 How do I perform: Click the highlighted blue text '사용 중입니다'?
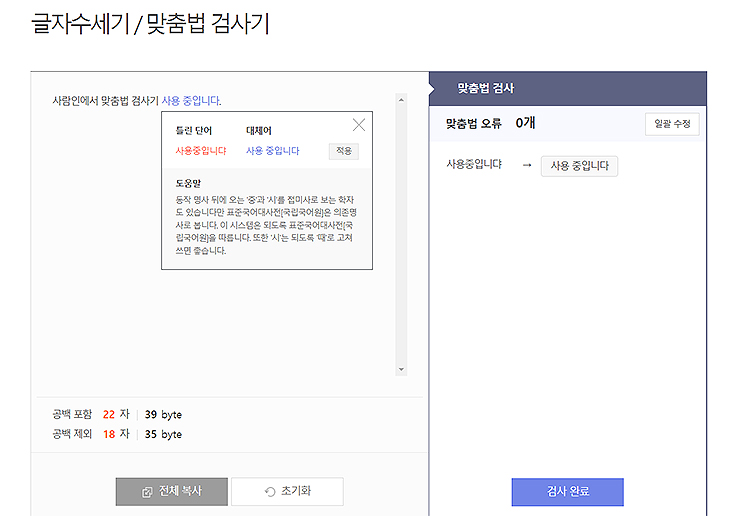(191, 101)
